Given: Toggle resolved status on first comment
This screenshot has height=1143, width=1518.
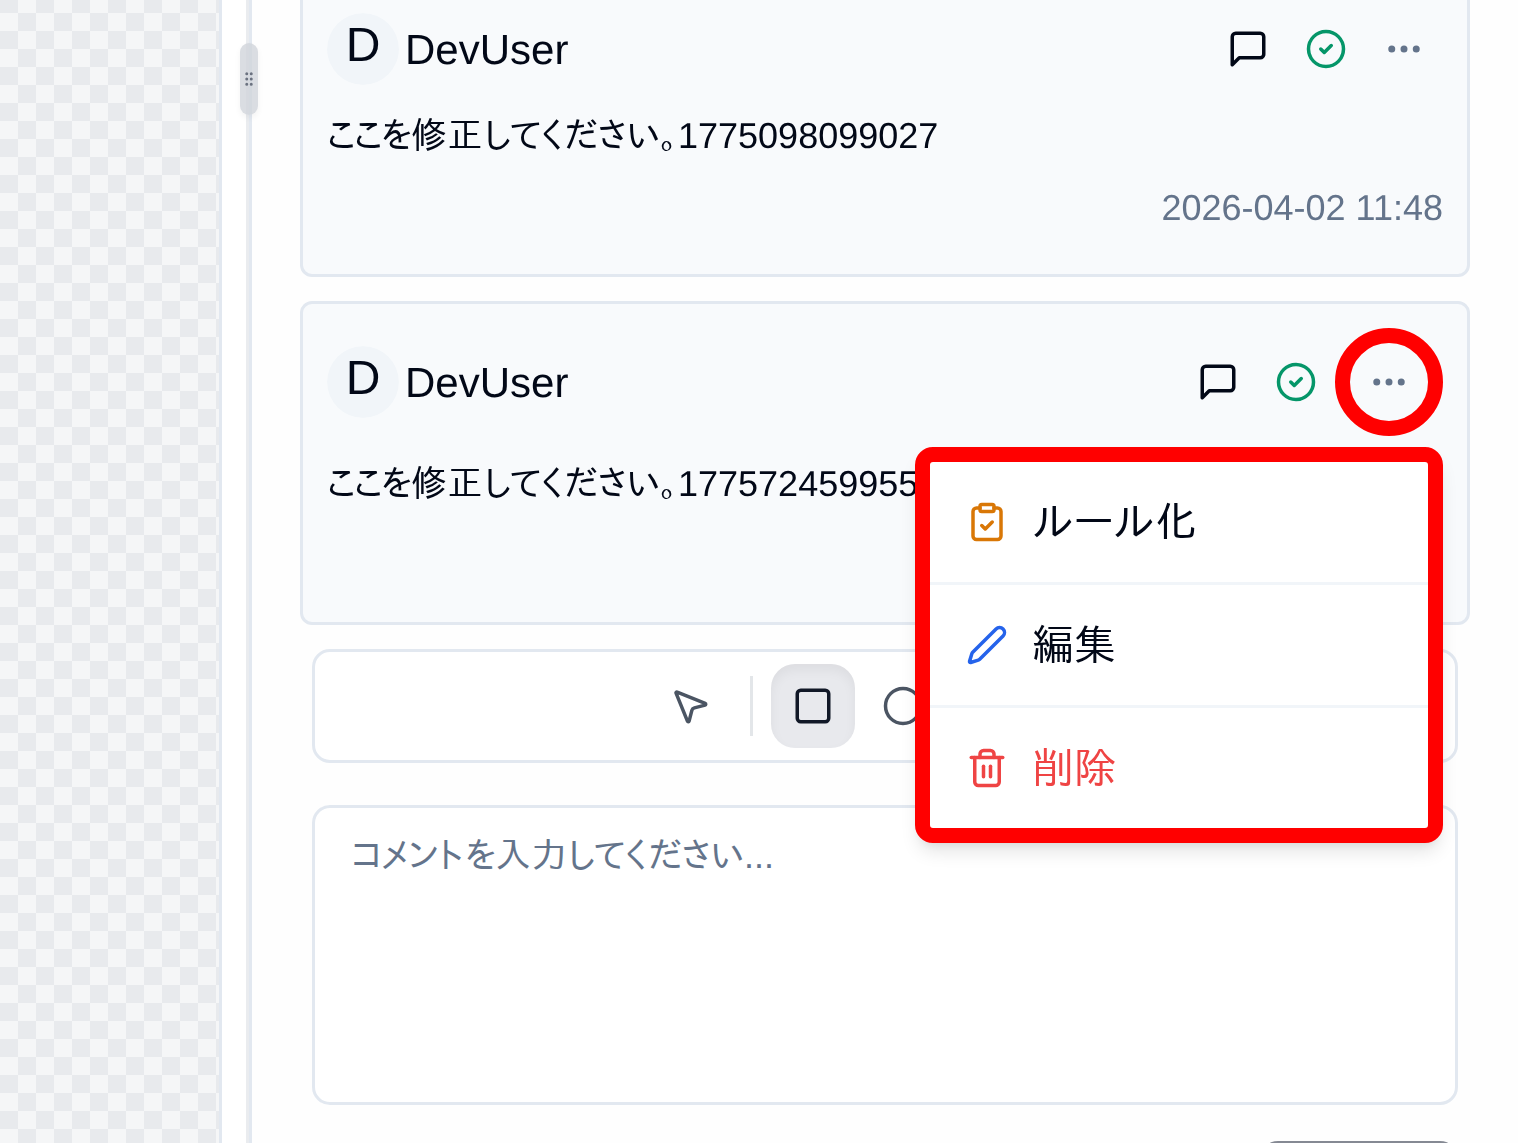Looking at the screenshot, I should coord(1326,48).
